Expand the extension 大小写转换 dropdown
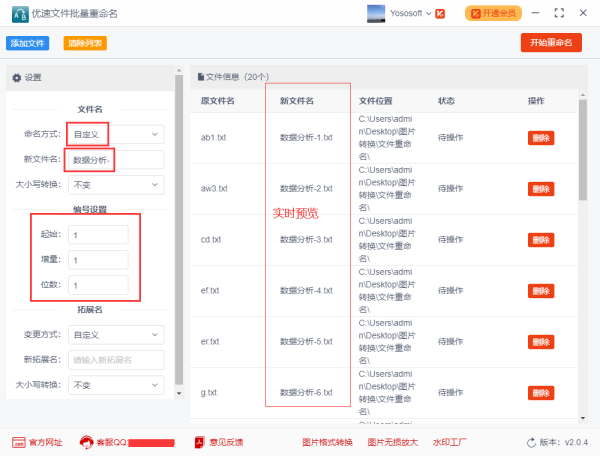 point(116,385)
